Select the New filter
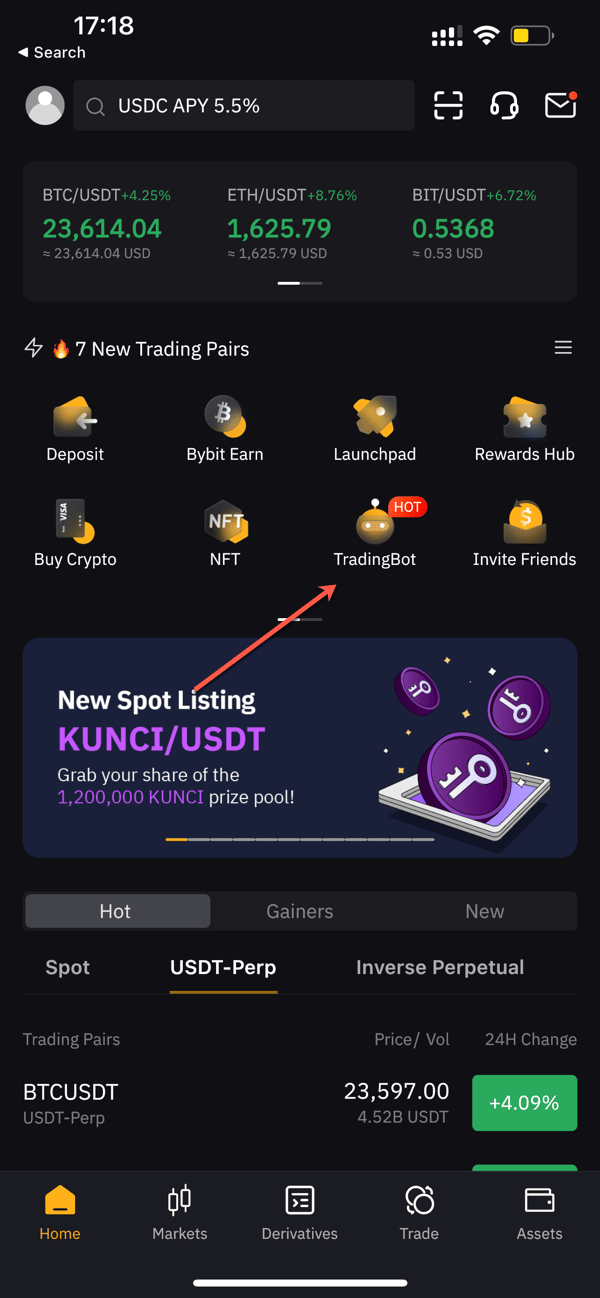The width and height of the screenshot is (600, 1298). (485, 911)
